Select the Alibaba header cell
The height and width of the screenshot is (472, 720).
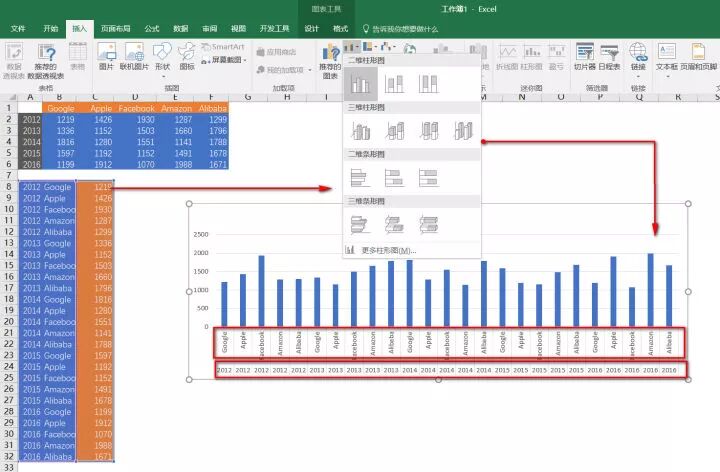pyautogui.click(x=212, y=108)
